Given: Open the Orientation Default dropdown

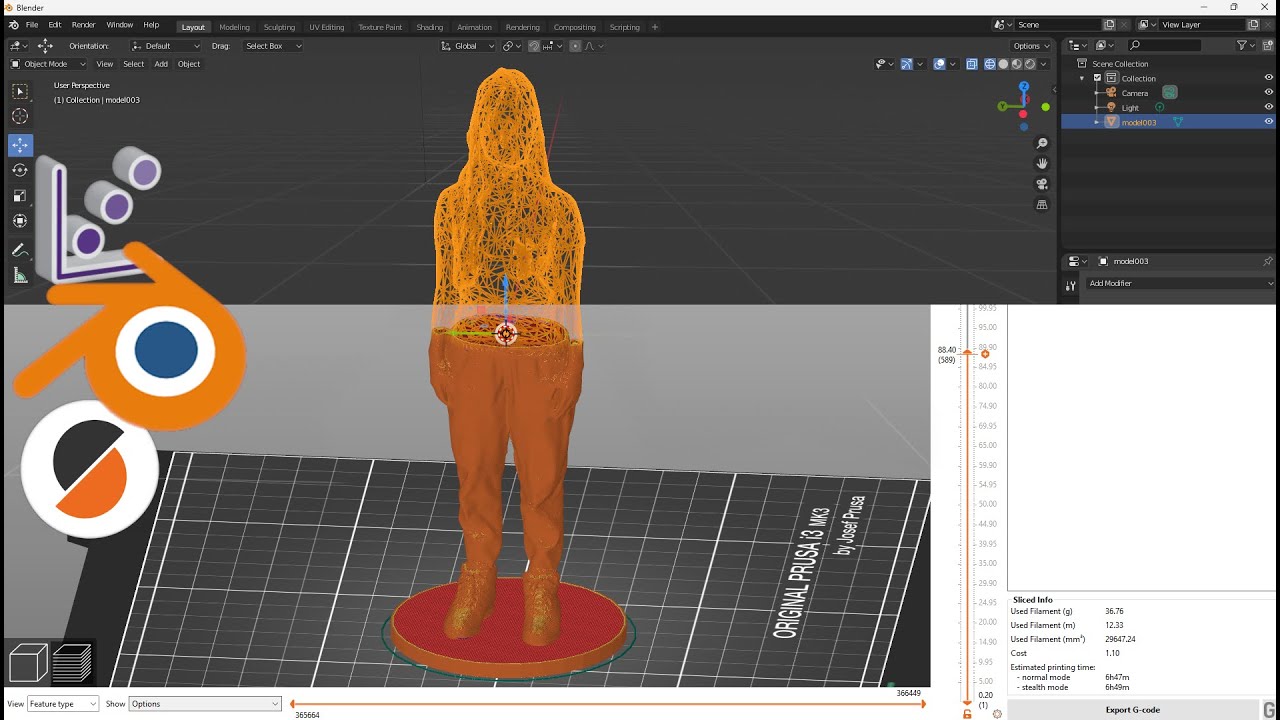Looking at the screenshot, I should pyautogui.click(x=166, y=46).
